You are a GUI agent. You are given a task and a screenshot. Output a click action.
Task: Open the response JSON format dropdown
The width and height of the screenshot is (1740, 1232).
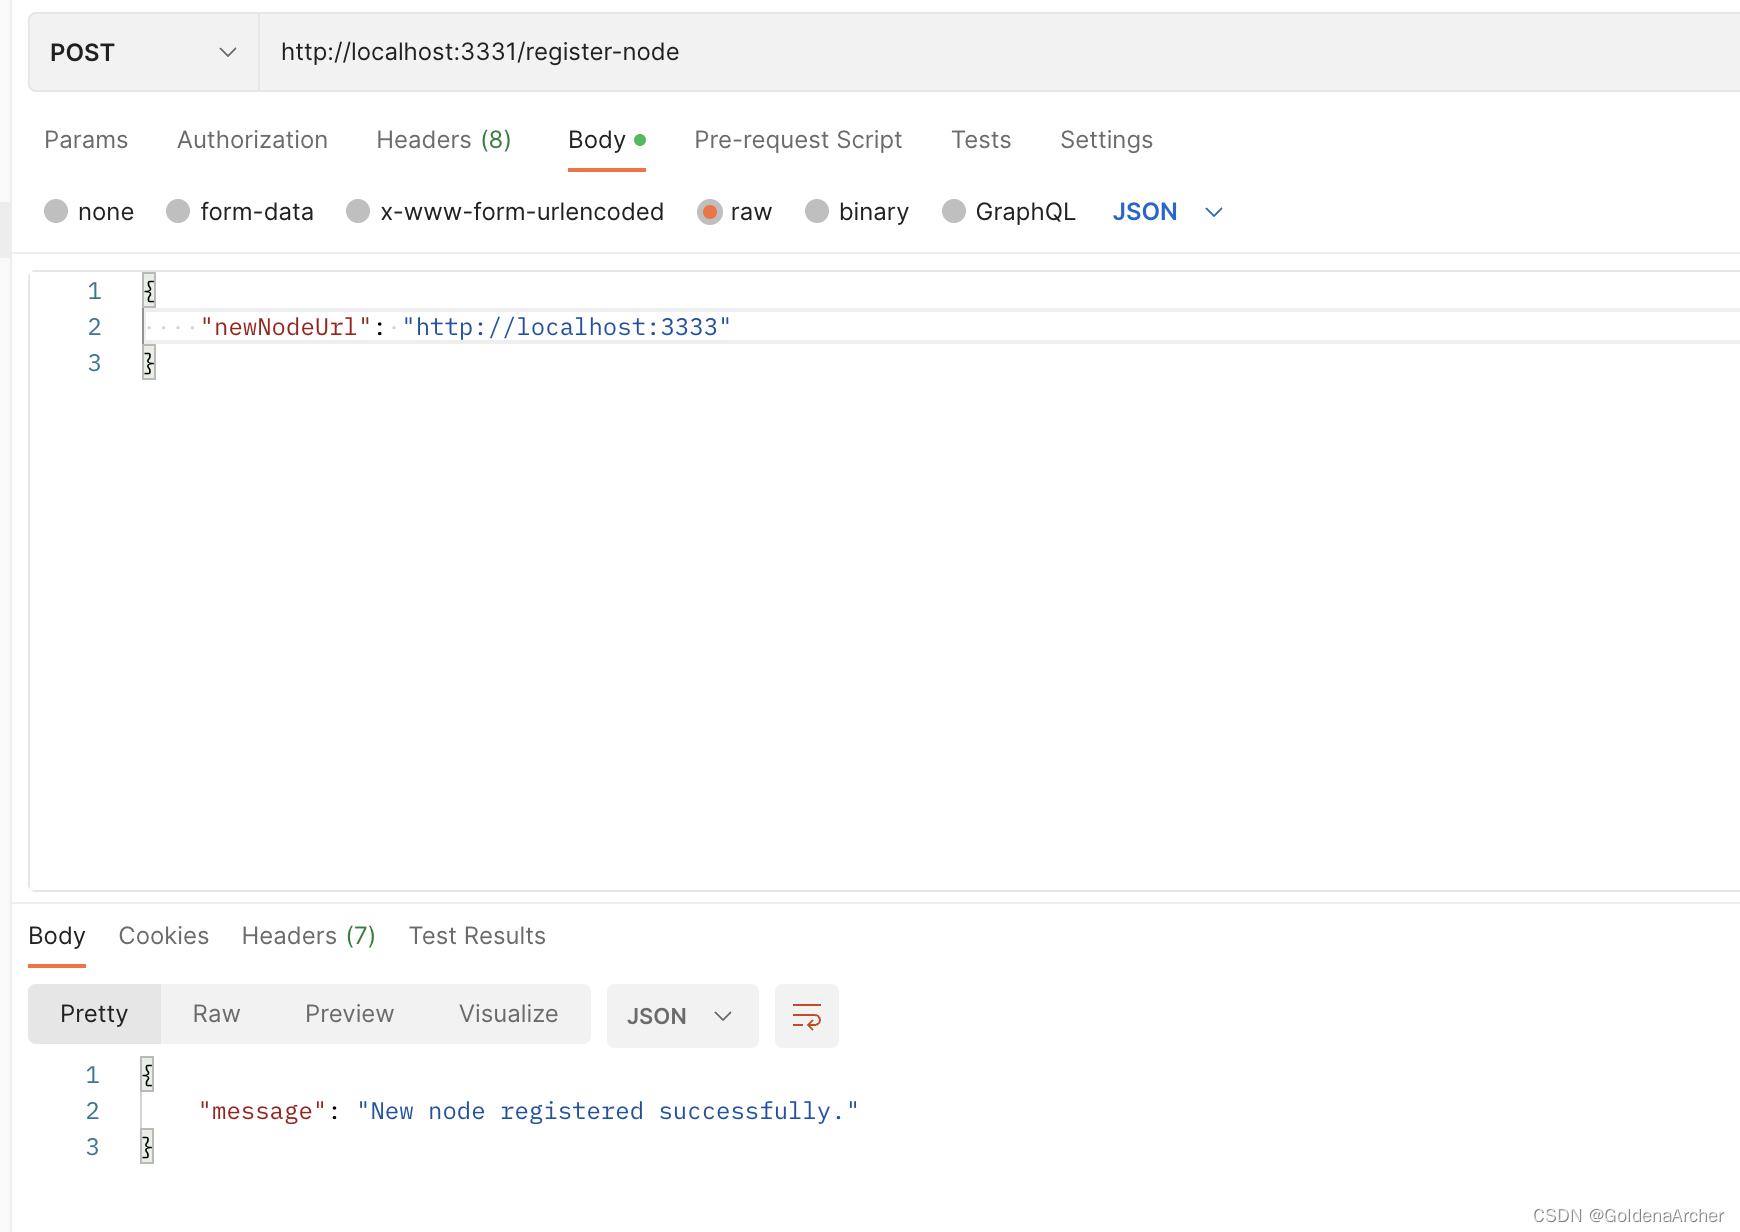tap(682, 1016)
